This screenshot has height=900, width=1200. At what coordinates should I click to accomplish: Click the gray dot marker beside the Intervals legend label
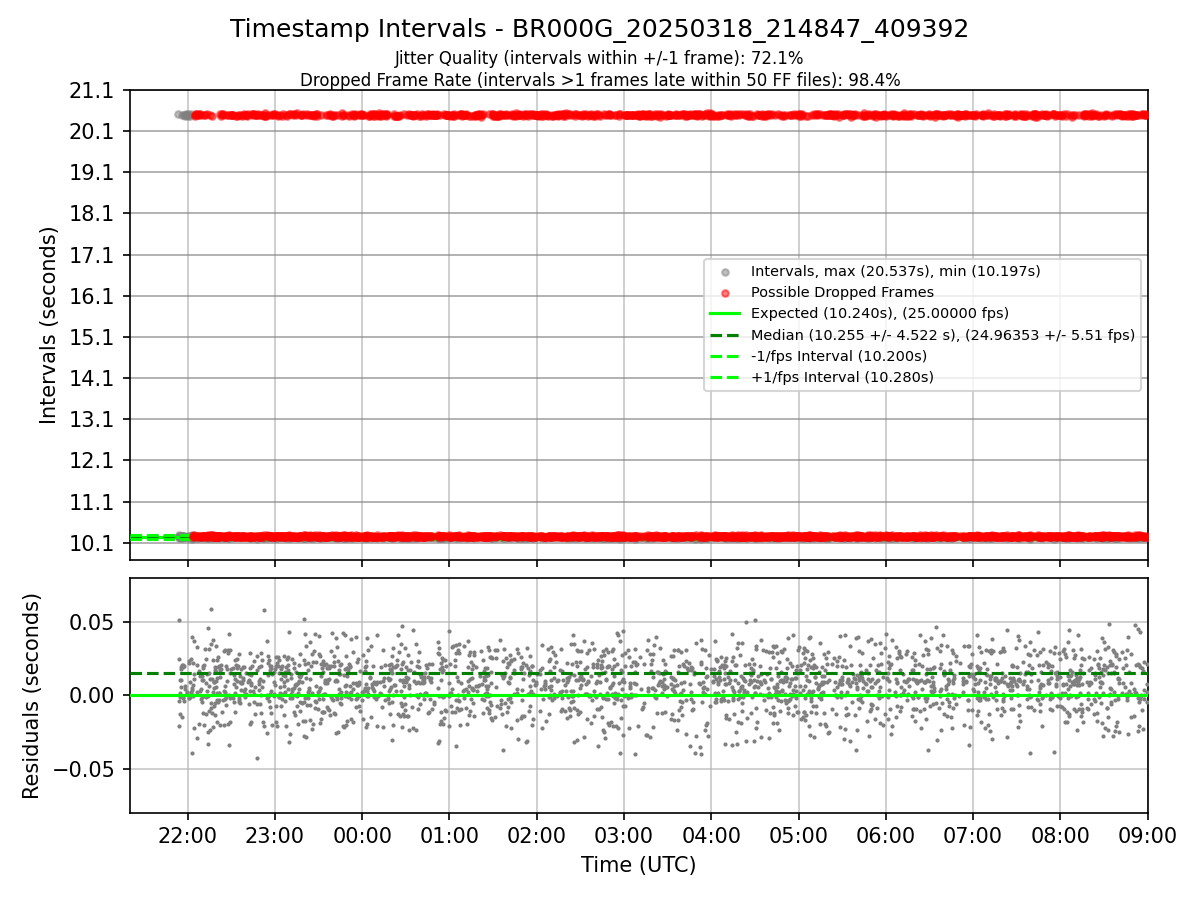pyautogui.click(x=725, y=272)
